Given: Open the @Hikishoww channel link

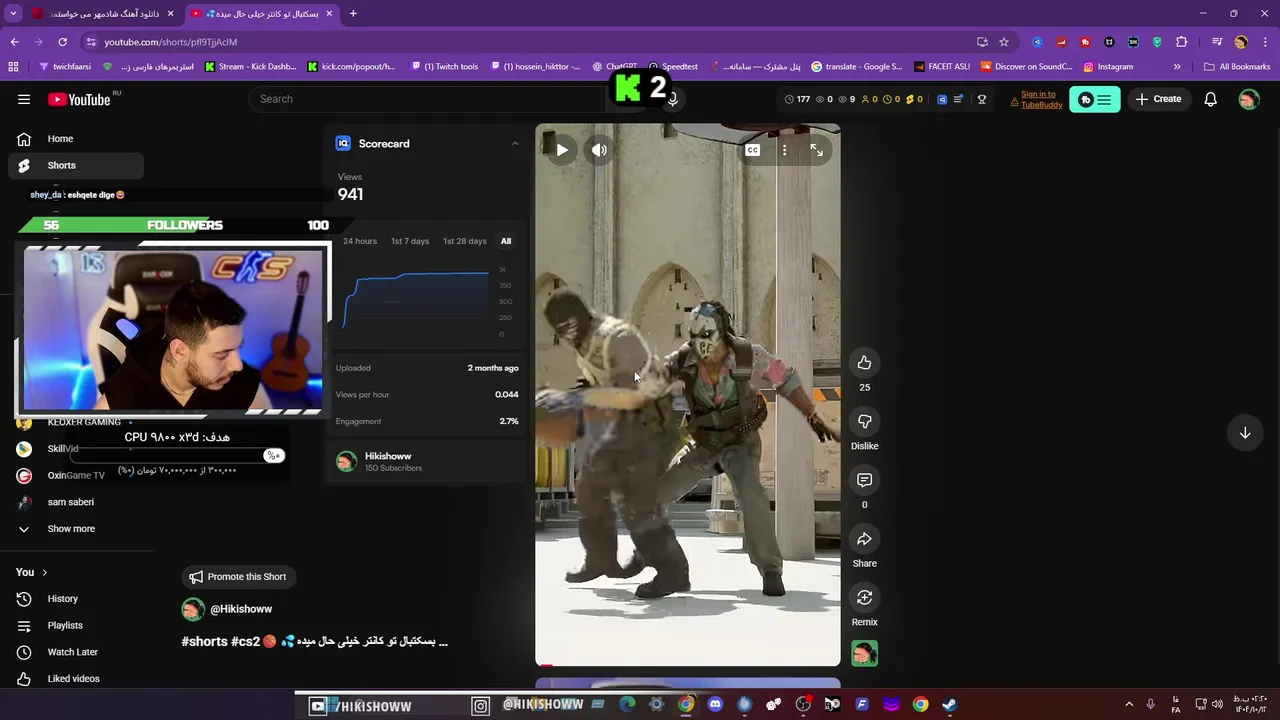Looking at the screenshot, I should [x=241, y=609].
